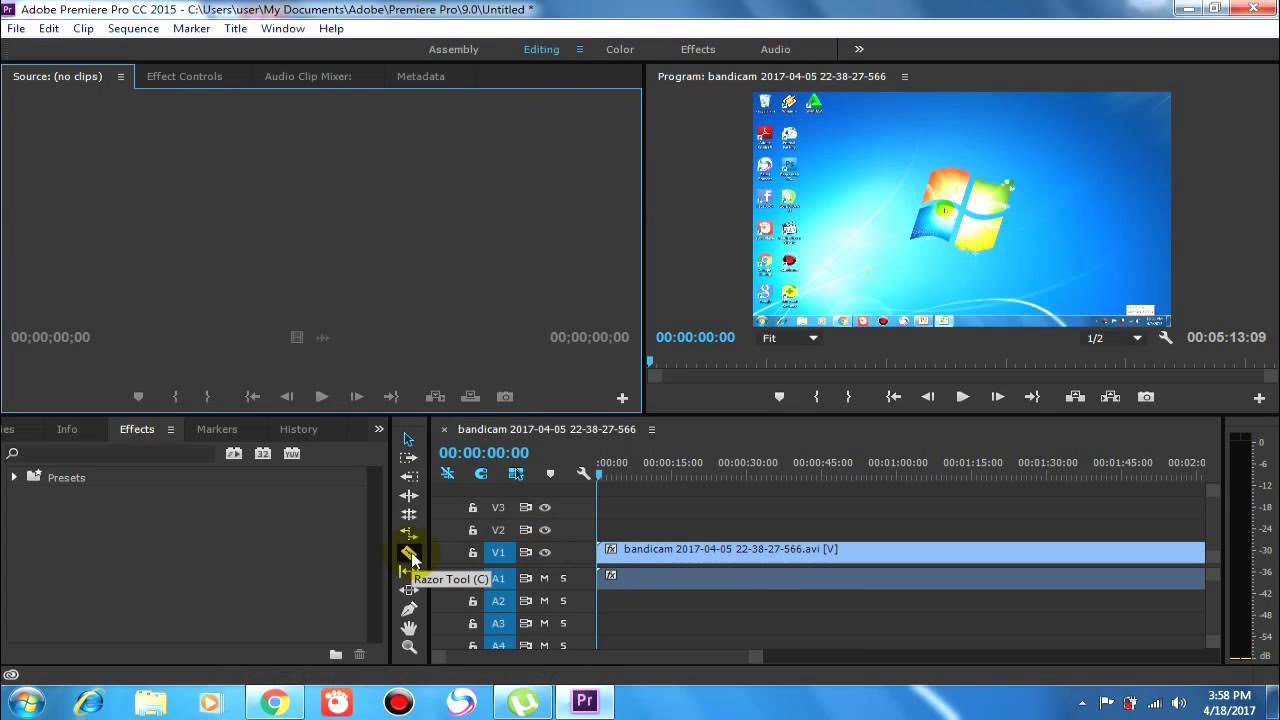Image resolution: width=1280 pixels, height=720 pixels.
Task: Add marker in Program monitor
Action: tap(779, 397)
